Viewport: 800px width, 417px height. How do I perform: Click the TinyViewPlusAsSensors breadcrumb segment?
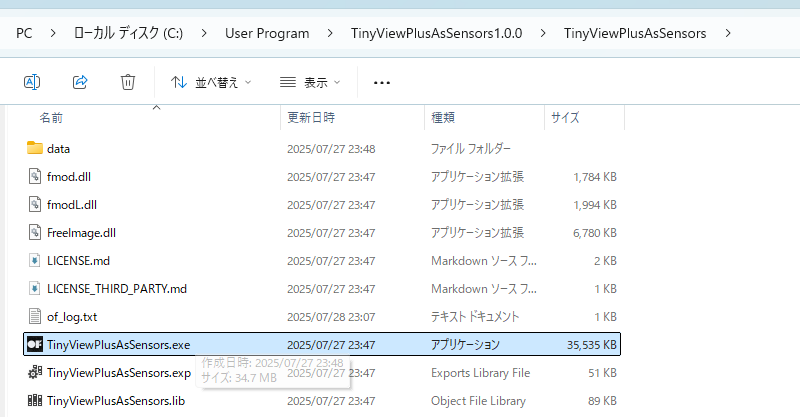point(635,33)
